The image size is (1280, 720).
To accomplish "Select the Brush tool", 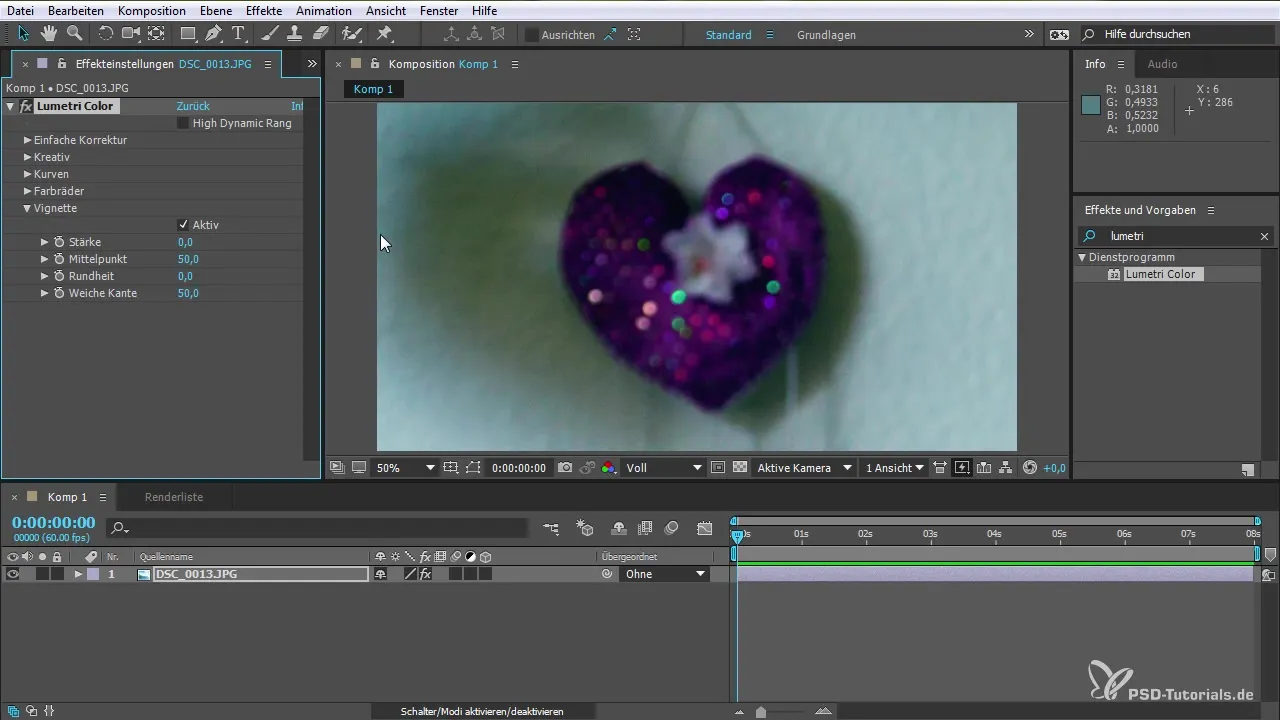I will [269, 34].
